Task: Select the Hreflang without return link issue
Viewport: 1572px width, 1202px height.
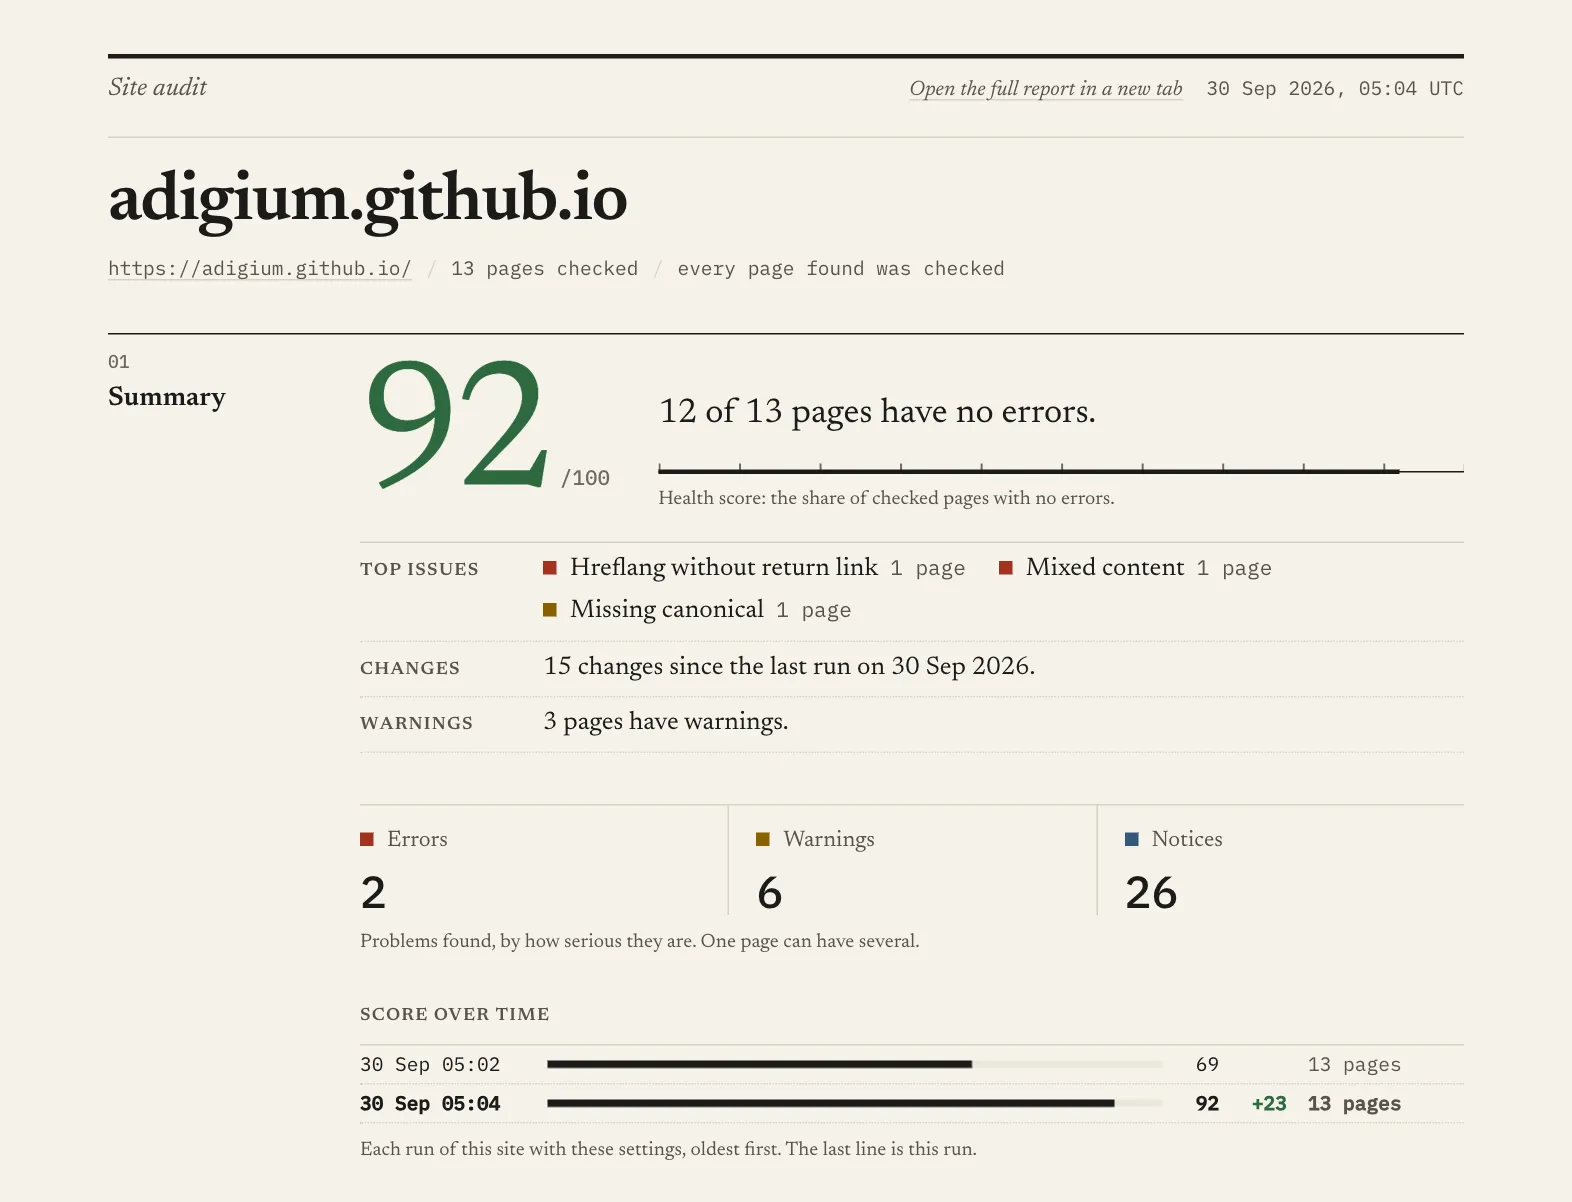Action: [724, 568]
